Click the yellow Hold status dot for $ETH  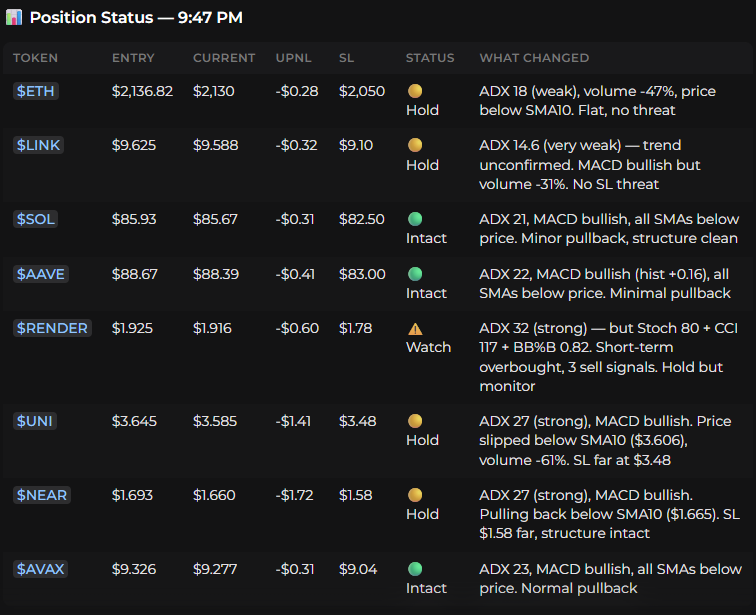point(415,91)
